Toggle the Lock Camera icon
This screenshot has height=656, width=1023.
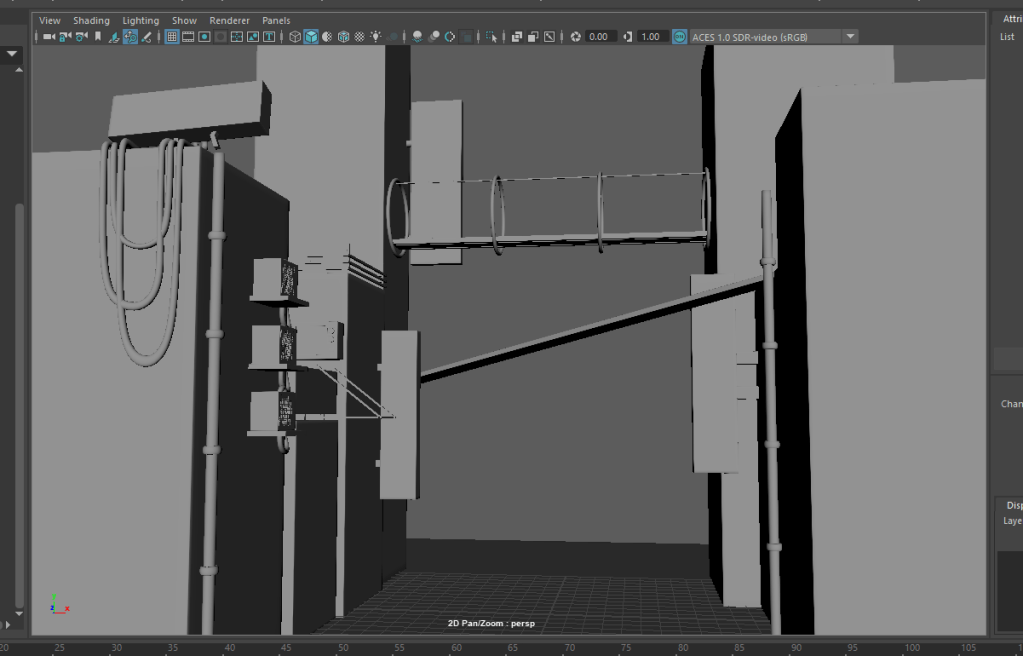pos(64,37)
